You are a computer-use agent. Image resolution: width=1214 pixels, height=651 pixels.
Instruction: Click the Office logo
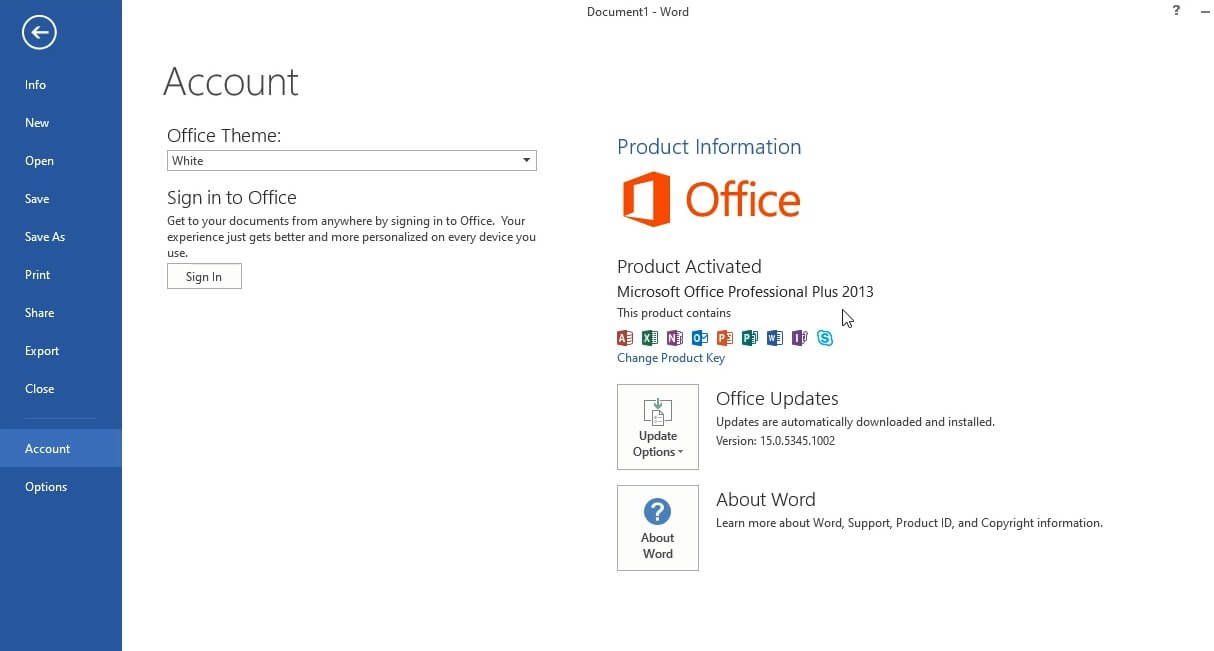tap(711, 199)
